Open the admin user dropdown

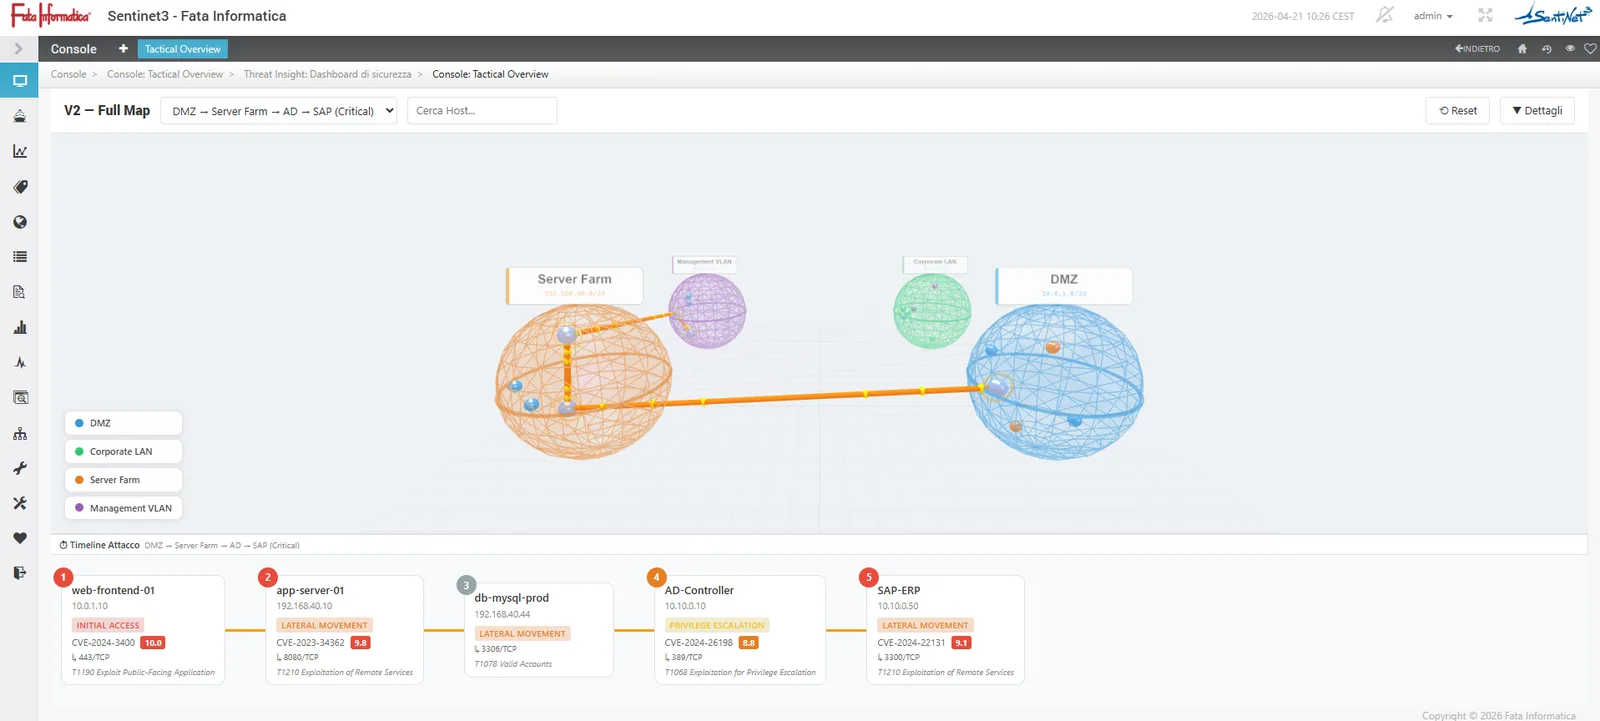pyautogui.click(x=1433, y=16)
